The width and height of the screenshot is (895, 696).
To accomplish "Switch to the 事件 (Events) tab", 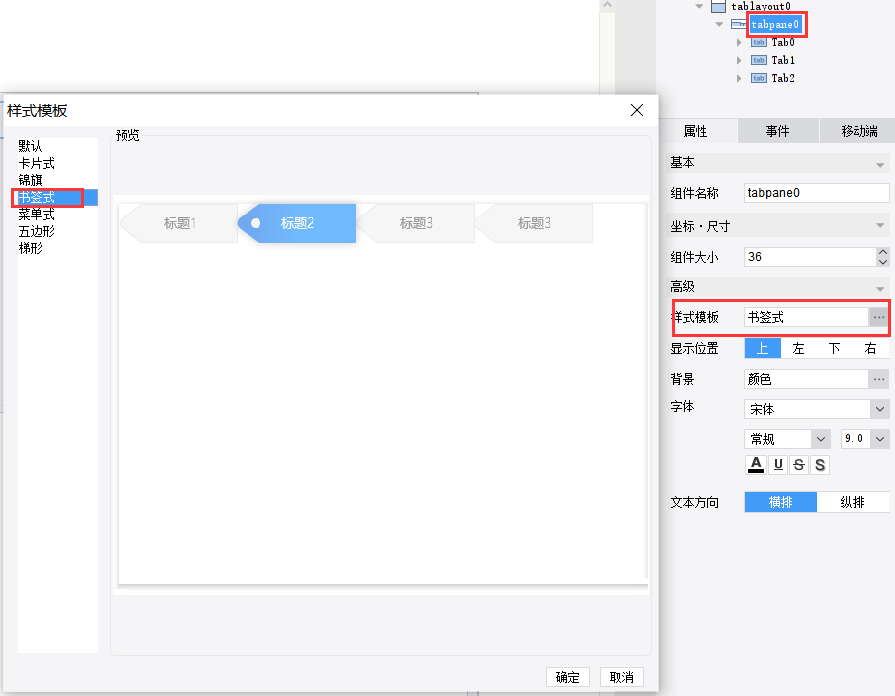I will coord(777,131).
